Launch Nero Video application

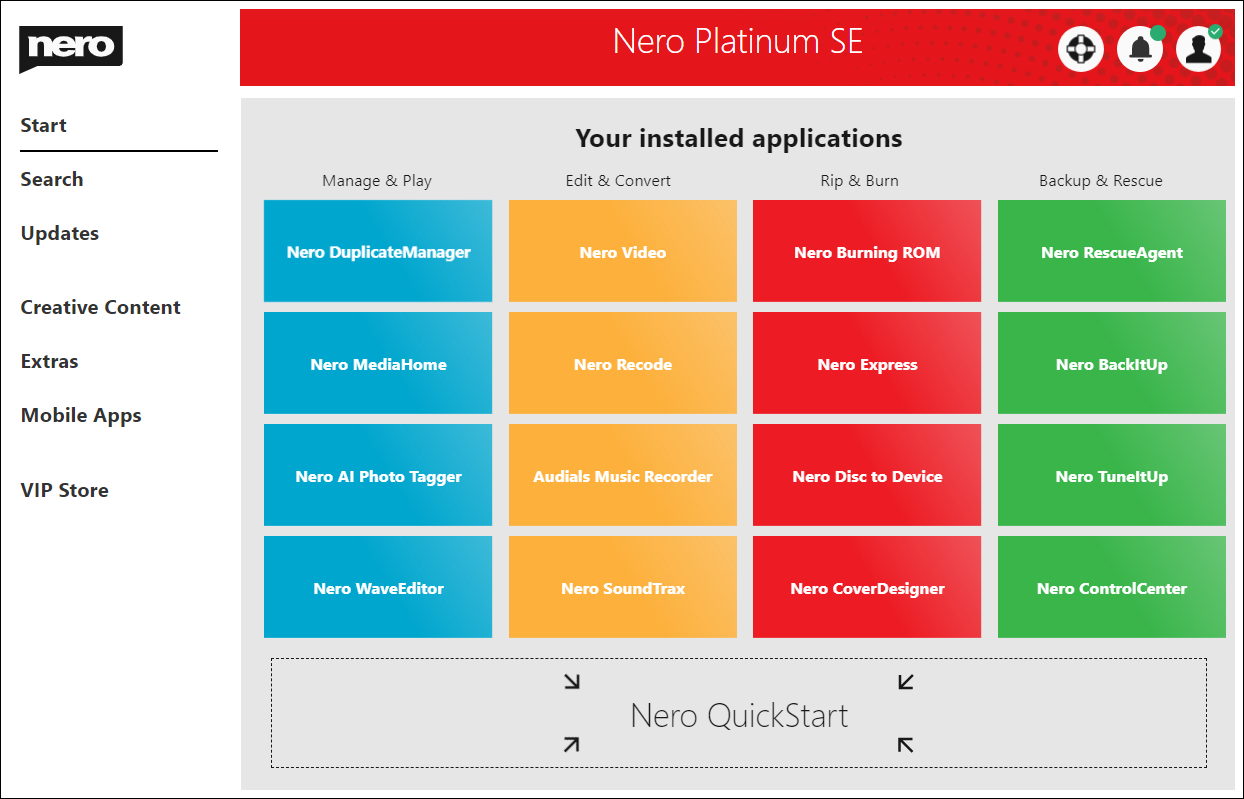(622, 252)
